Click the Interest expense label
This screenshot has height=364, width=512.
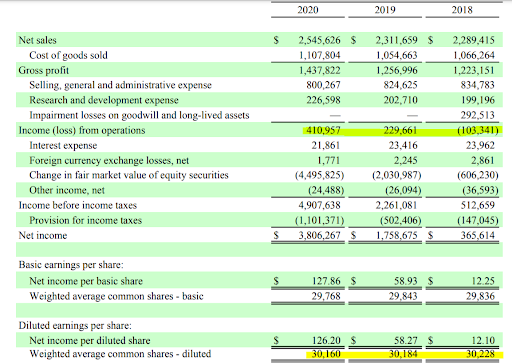click(63, 146)
